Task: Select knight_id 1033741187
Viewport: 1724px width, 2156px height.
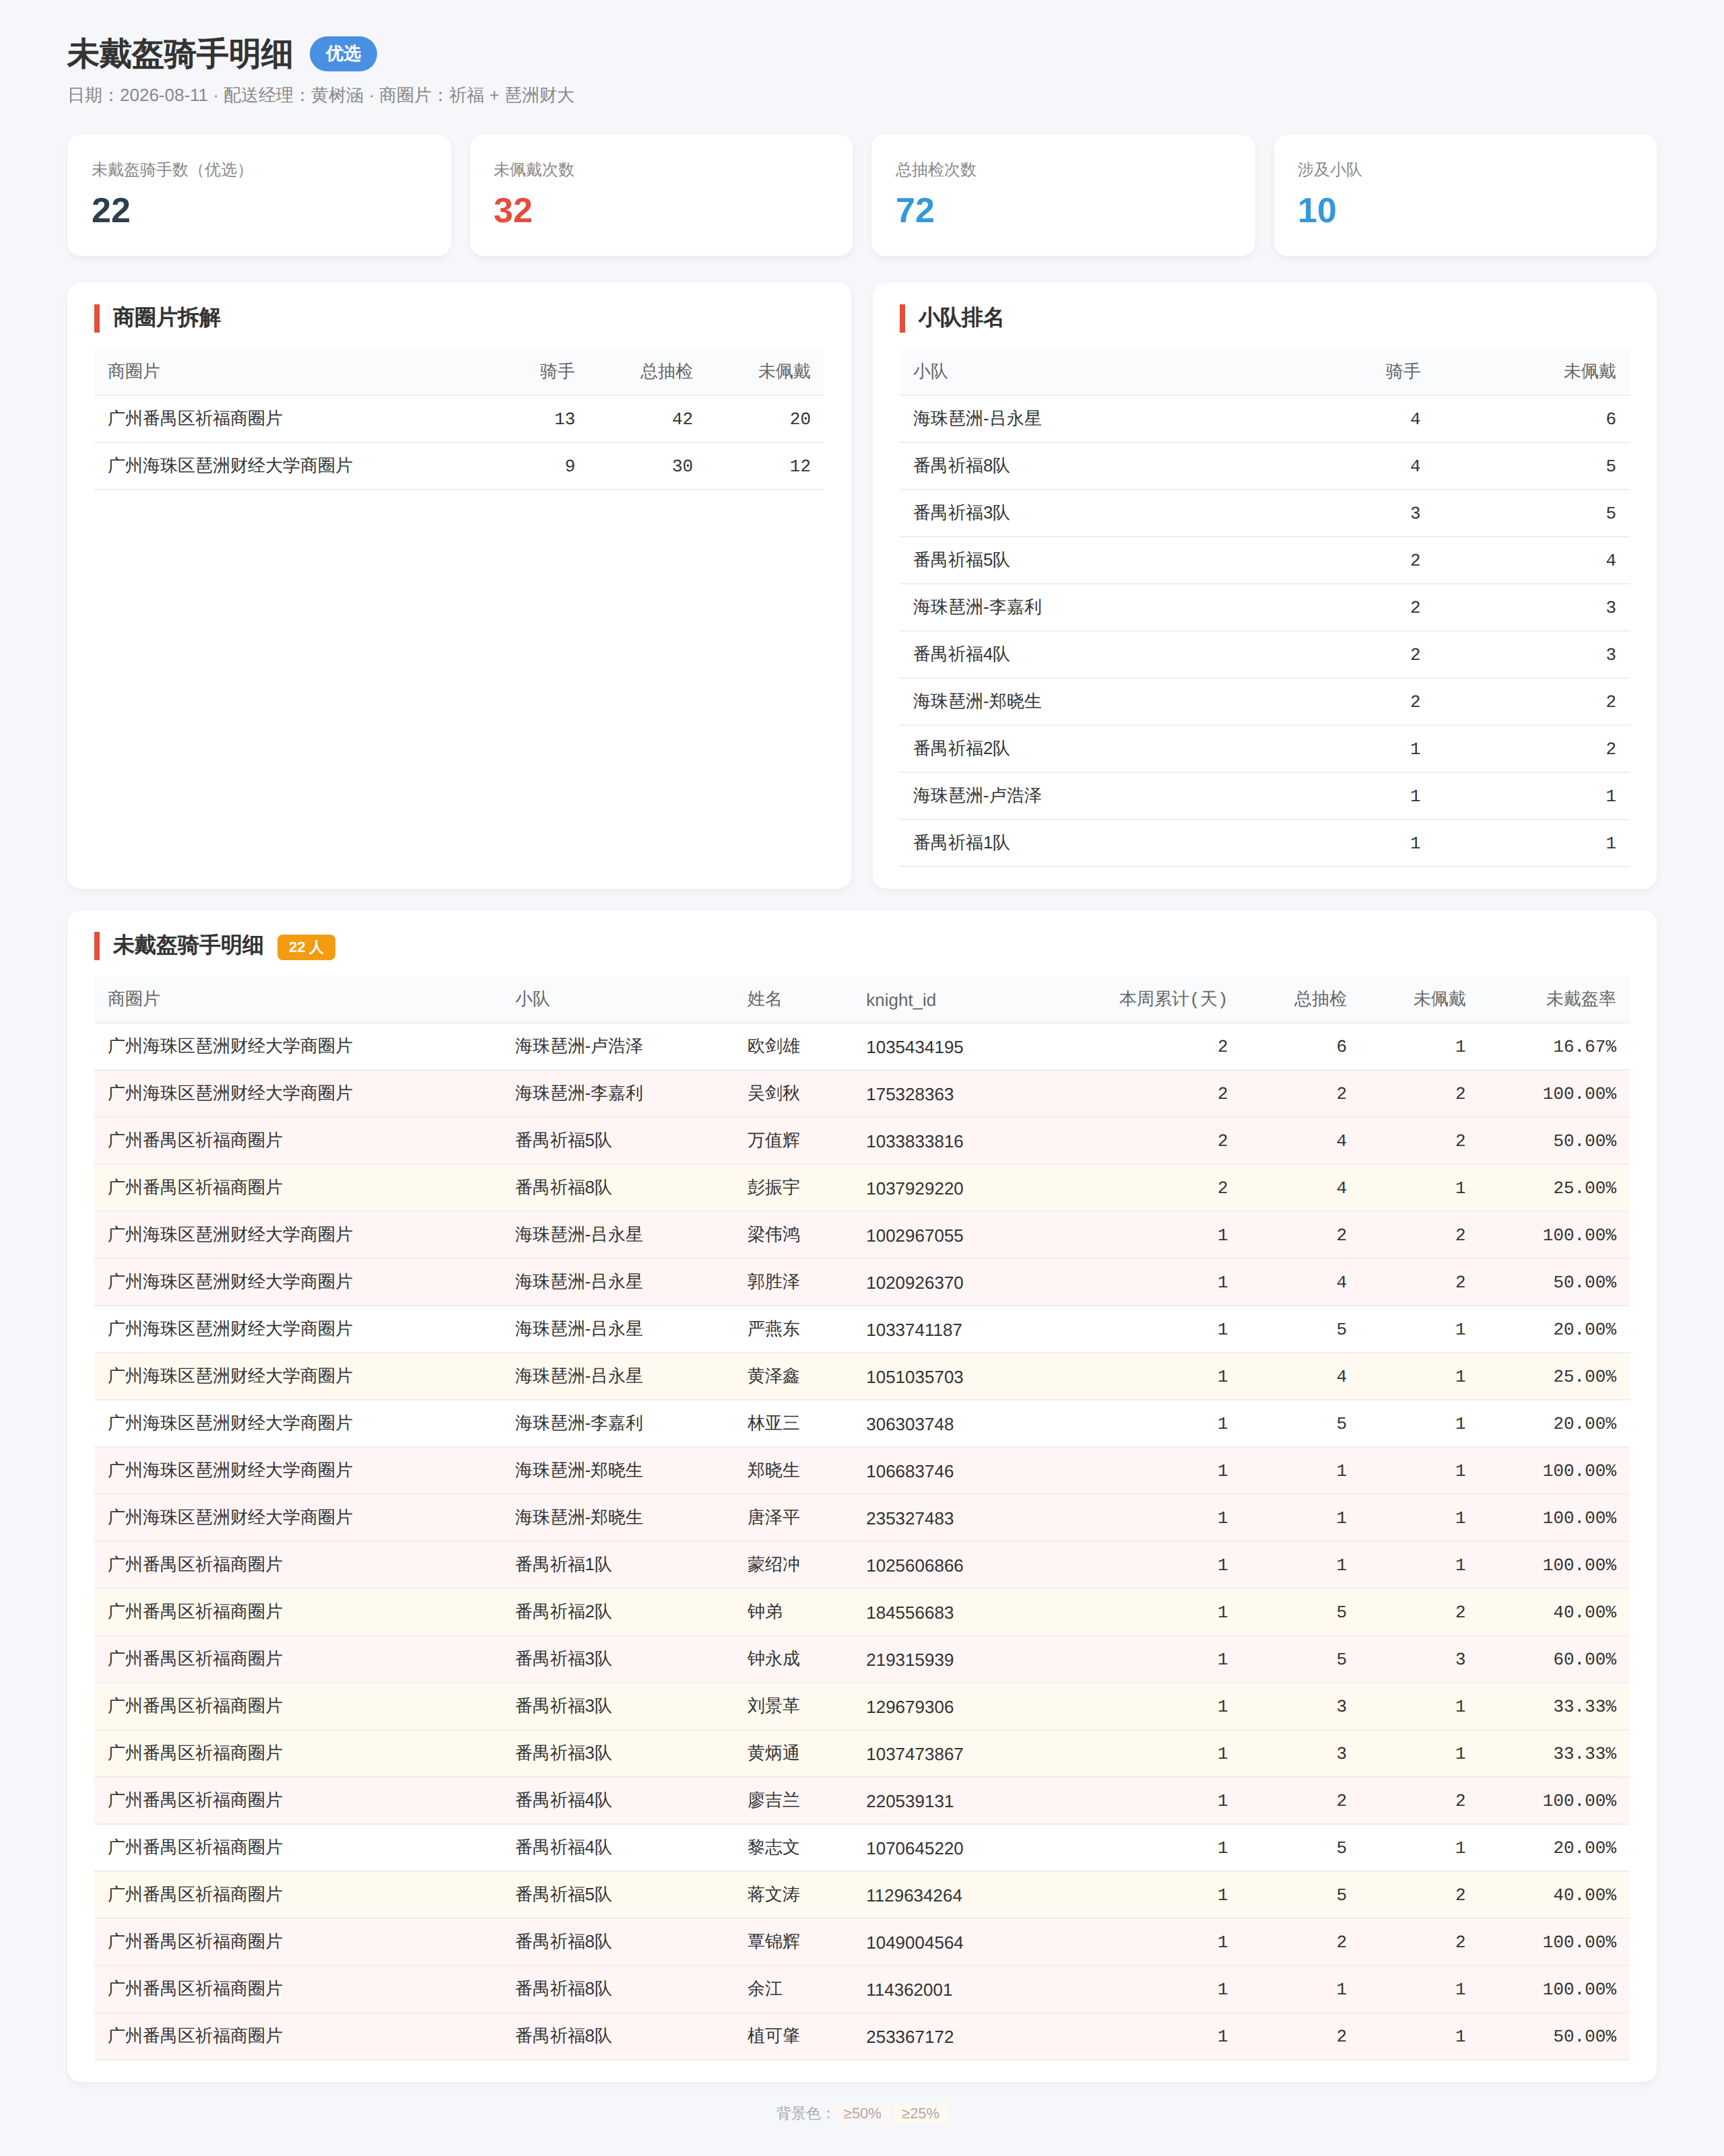Action: pos(914,1329)
